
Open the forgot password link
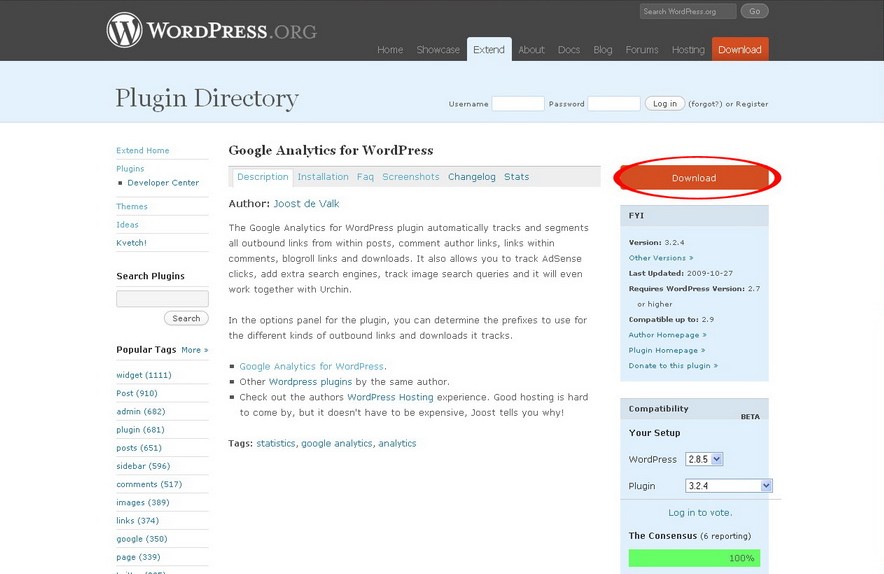tap(705, 104)
